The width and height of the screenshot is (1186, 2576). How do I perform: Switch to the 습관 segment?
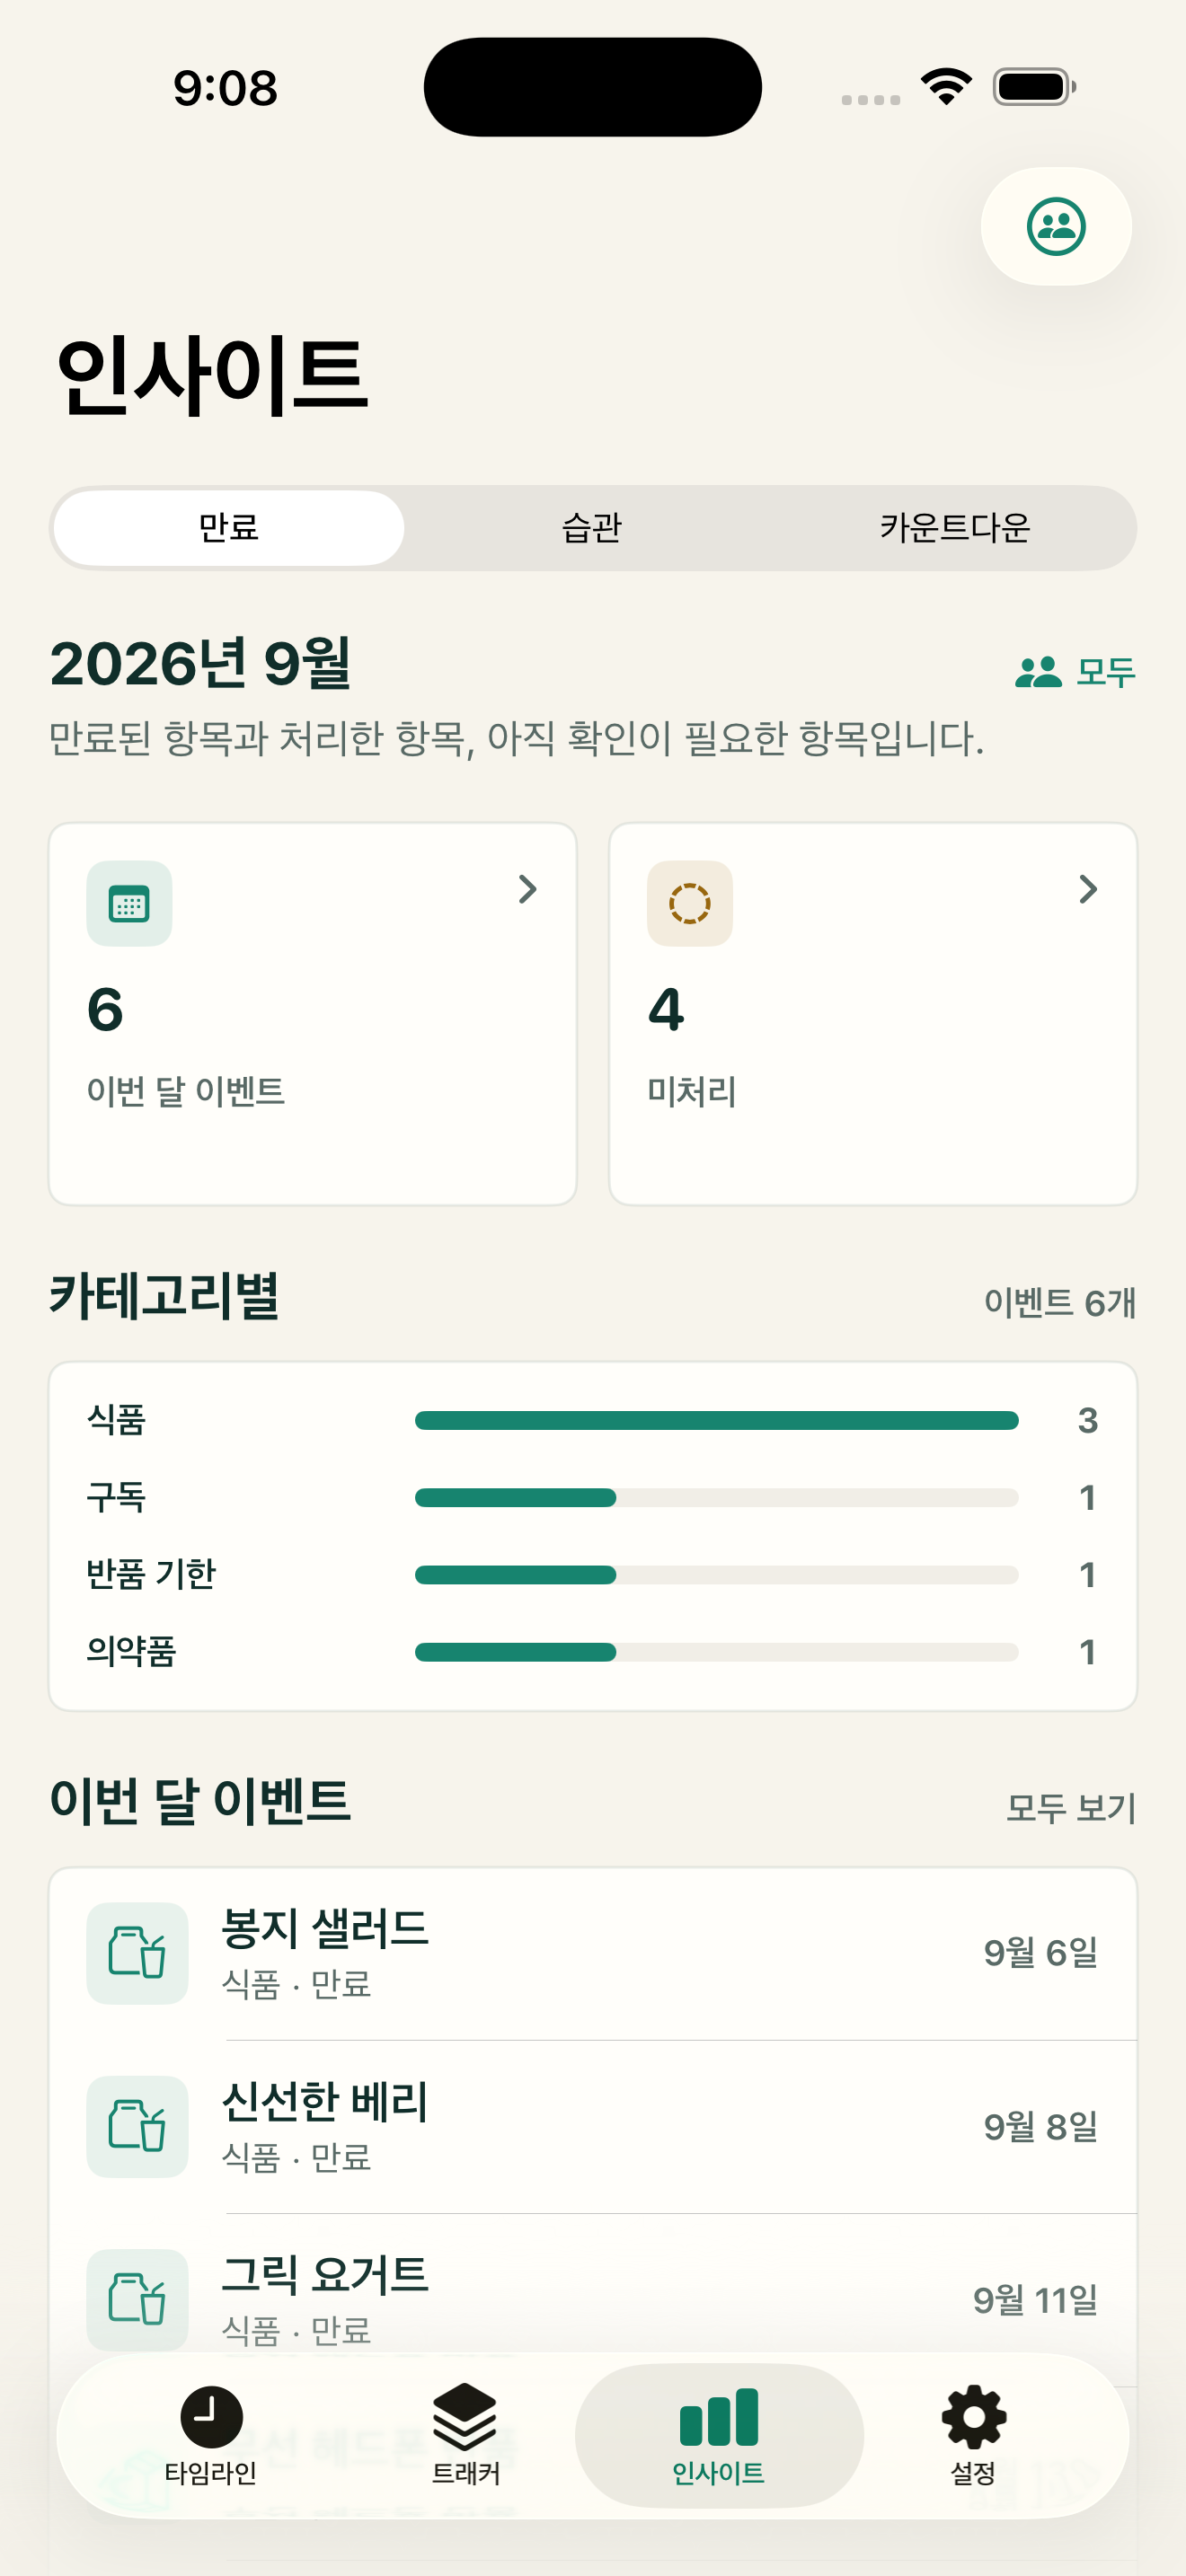(592, 528)
